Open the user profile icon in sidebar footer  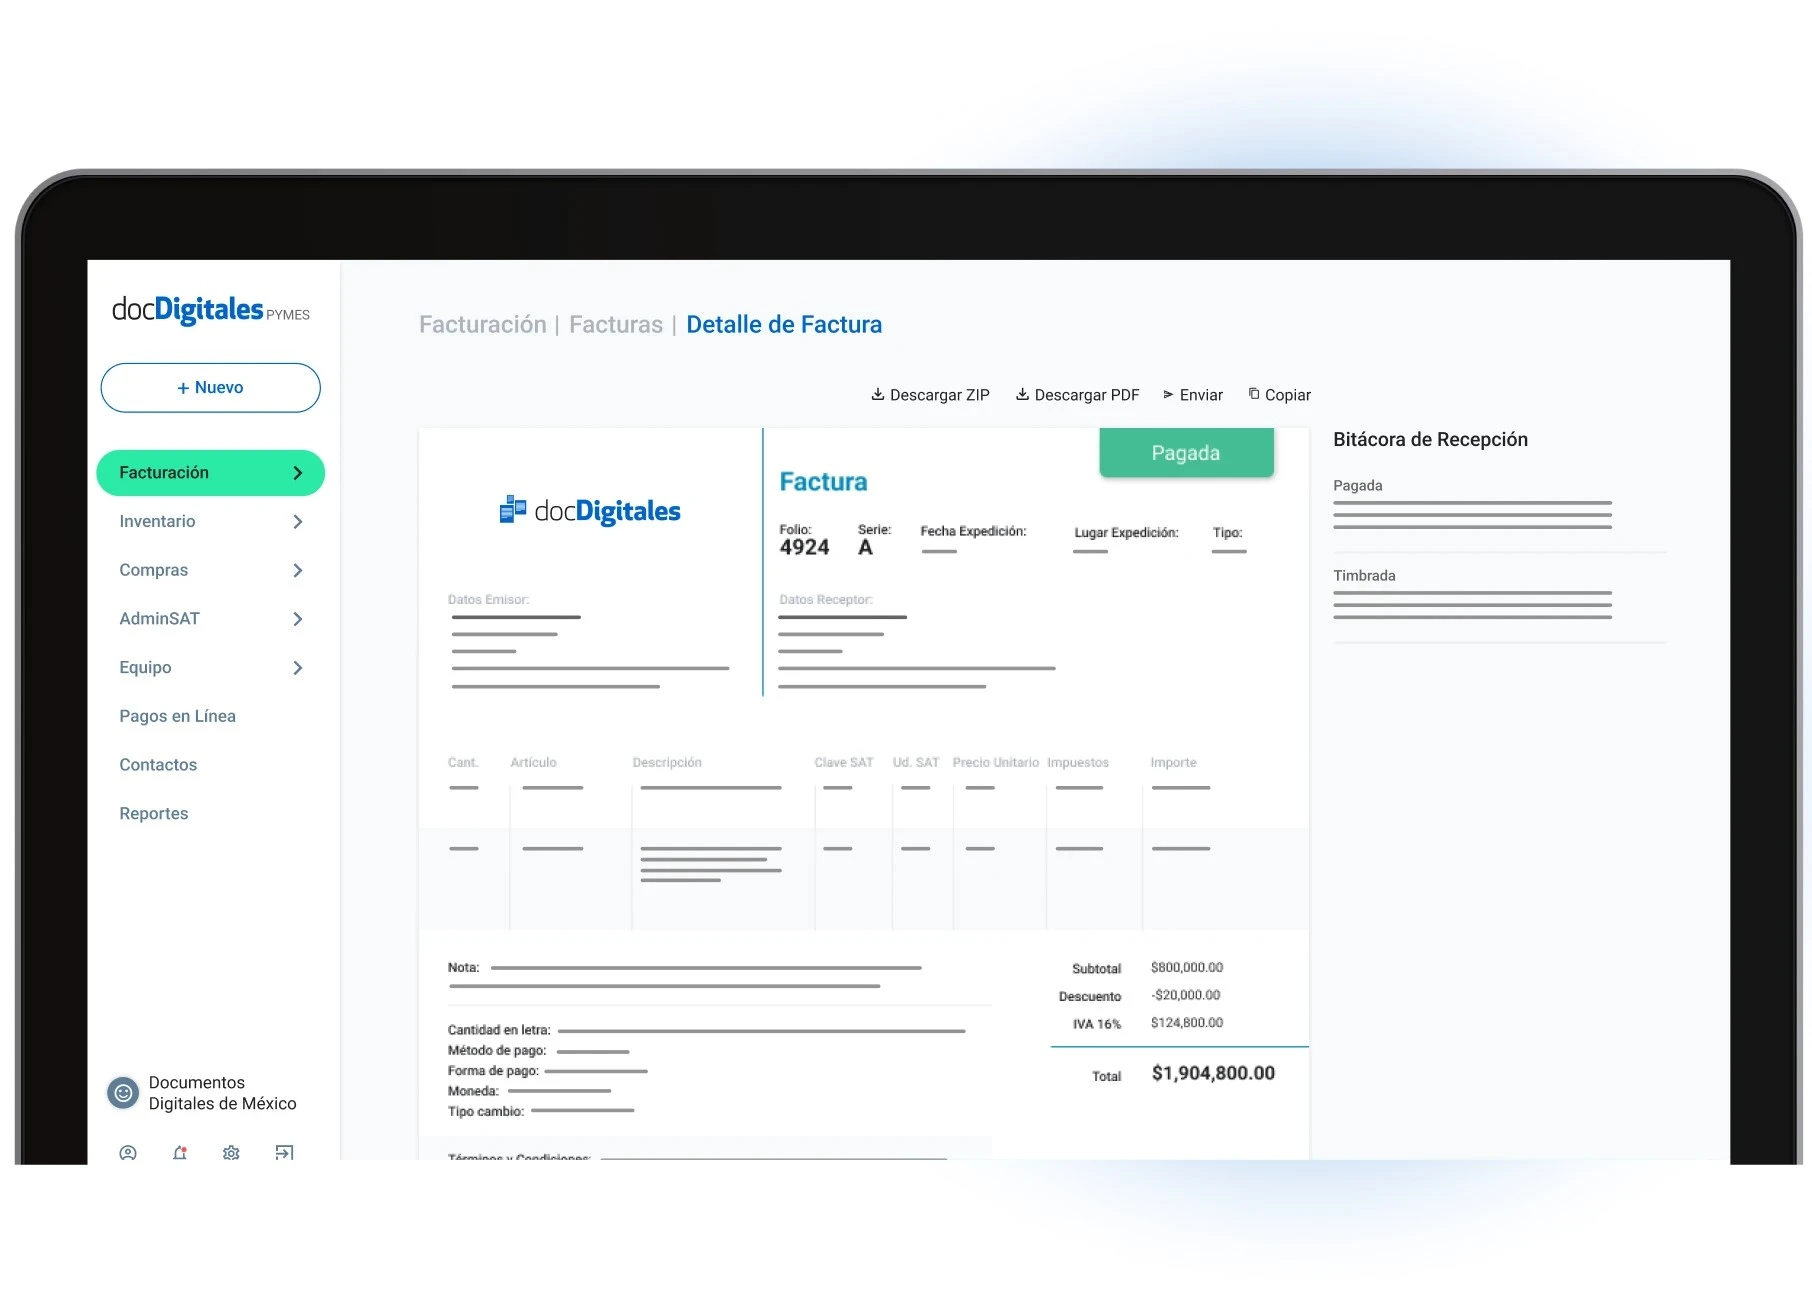click(128, 1154)
